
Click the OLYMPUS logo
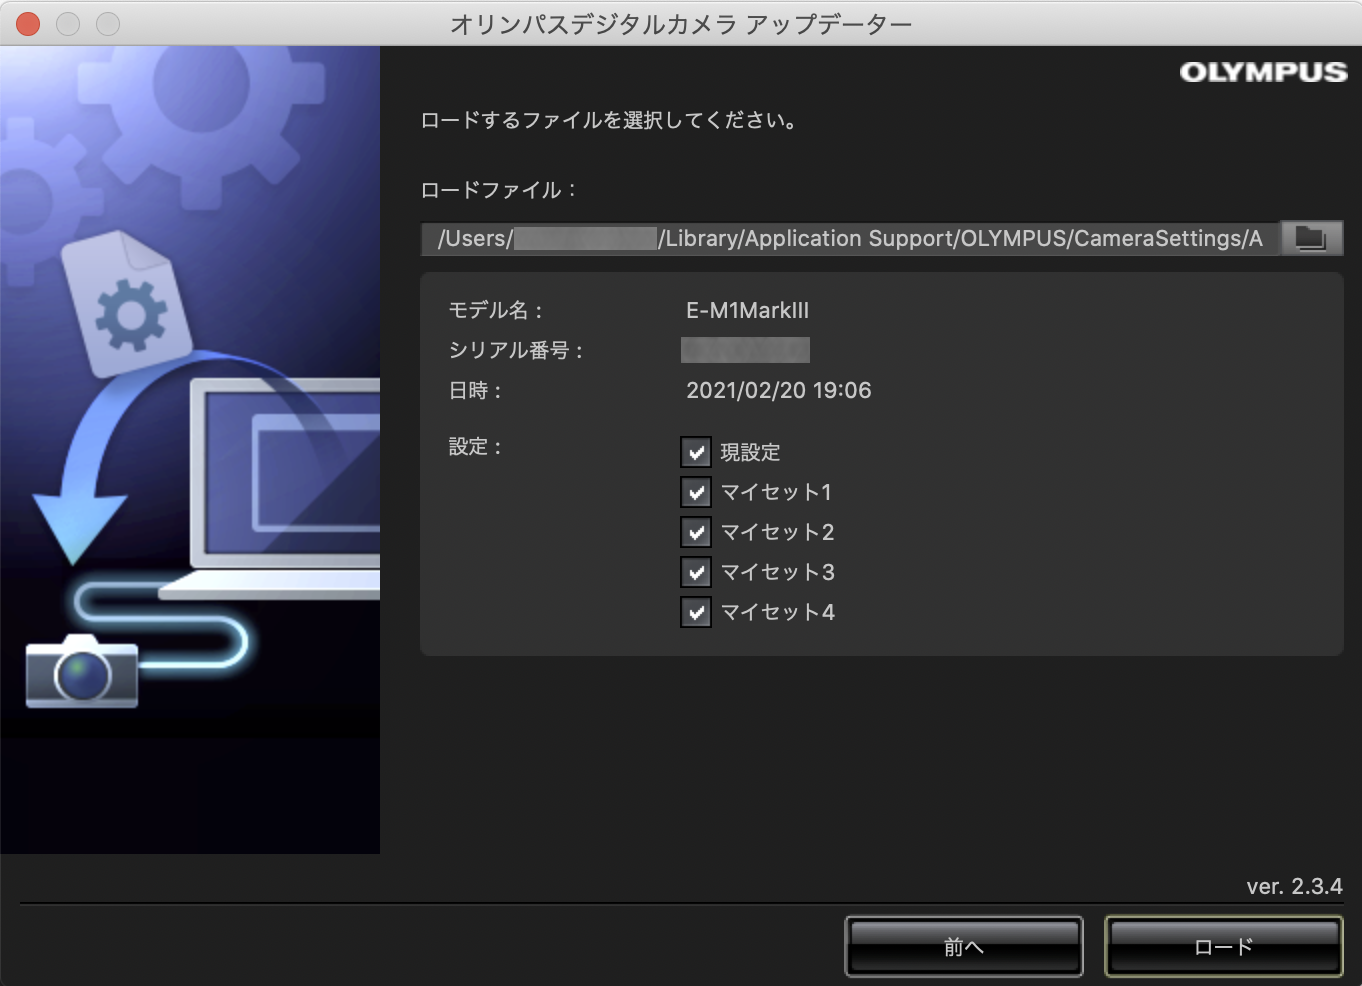(x=1263, y=72)
